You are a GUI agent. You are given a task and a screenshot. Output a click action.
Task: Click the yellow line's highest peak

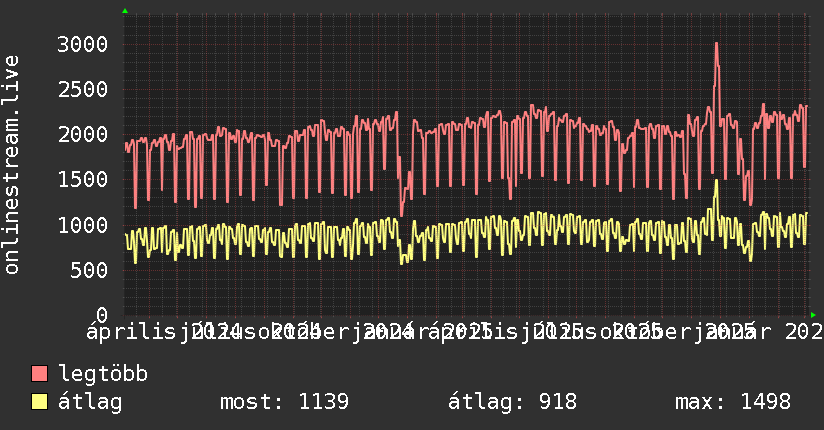[716, 181]
